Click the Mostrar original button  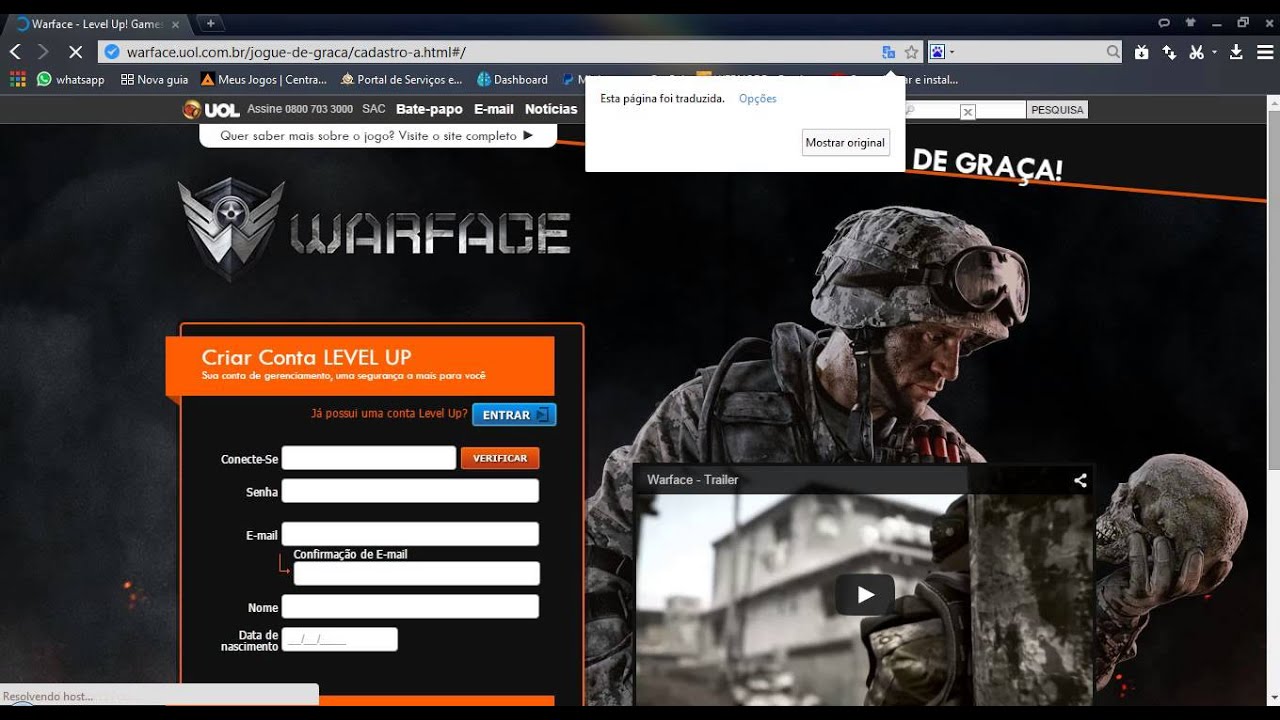845,142
